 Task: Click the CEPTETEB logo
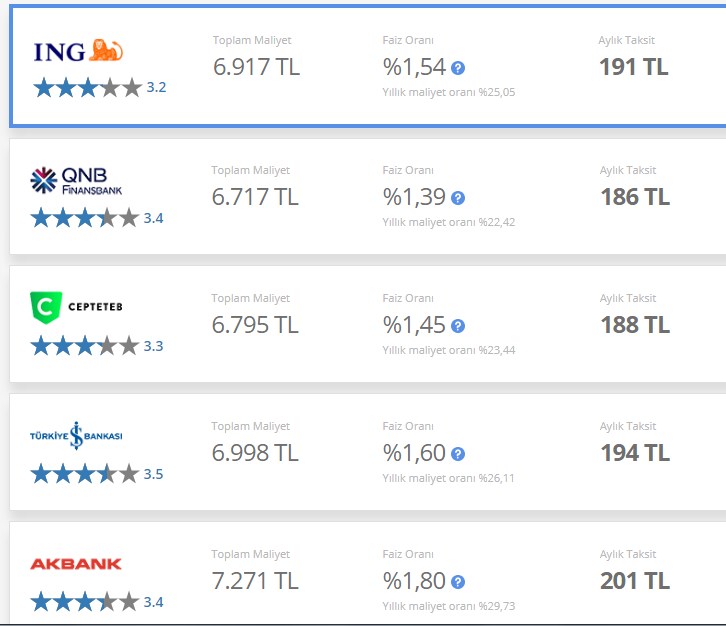(76, 307)
